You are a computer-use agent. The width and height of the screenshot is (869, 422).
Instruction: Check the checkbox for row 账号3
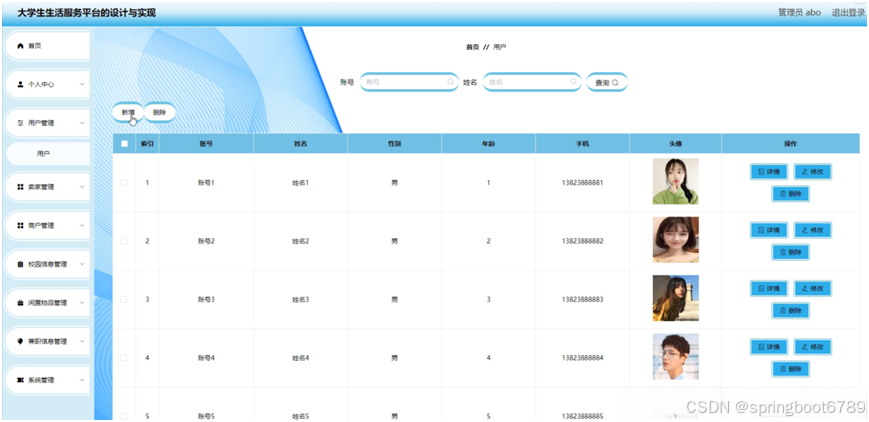[124, 299]
